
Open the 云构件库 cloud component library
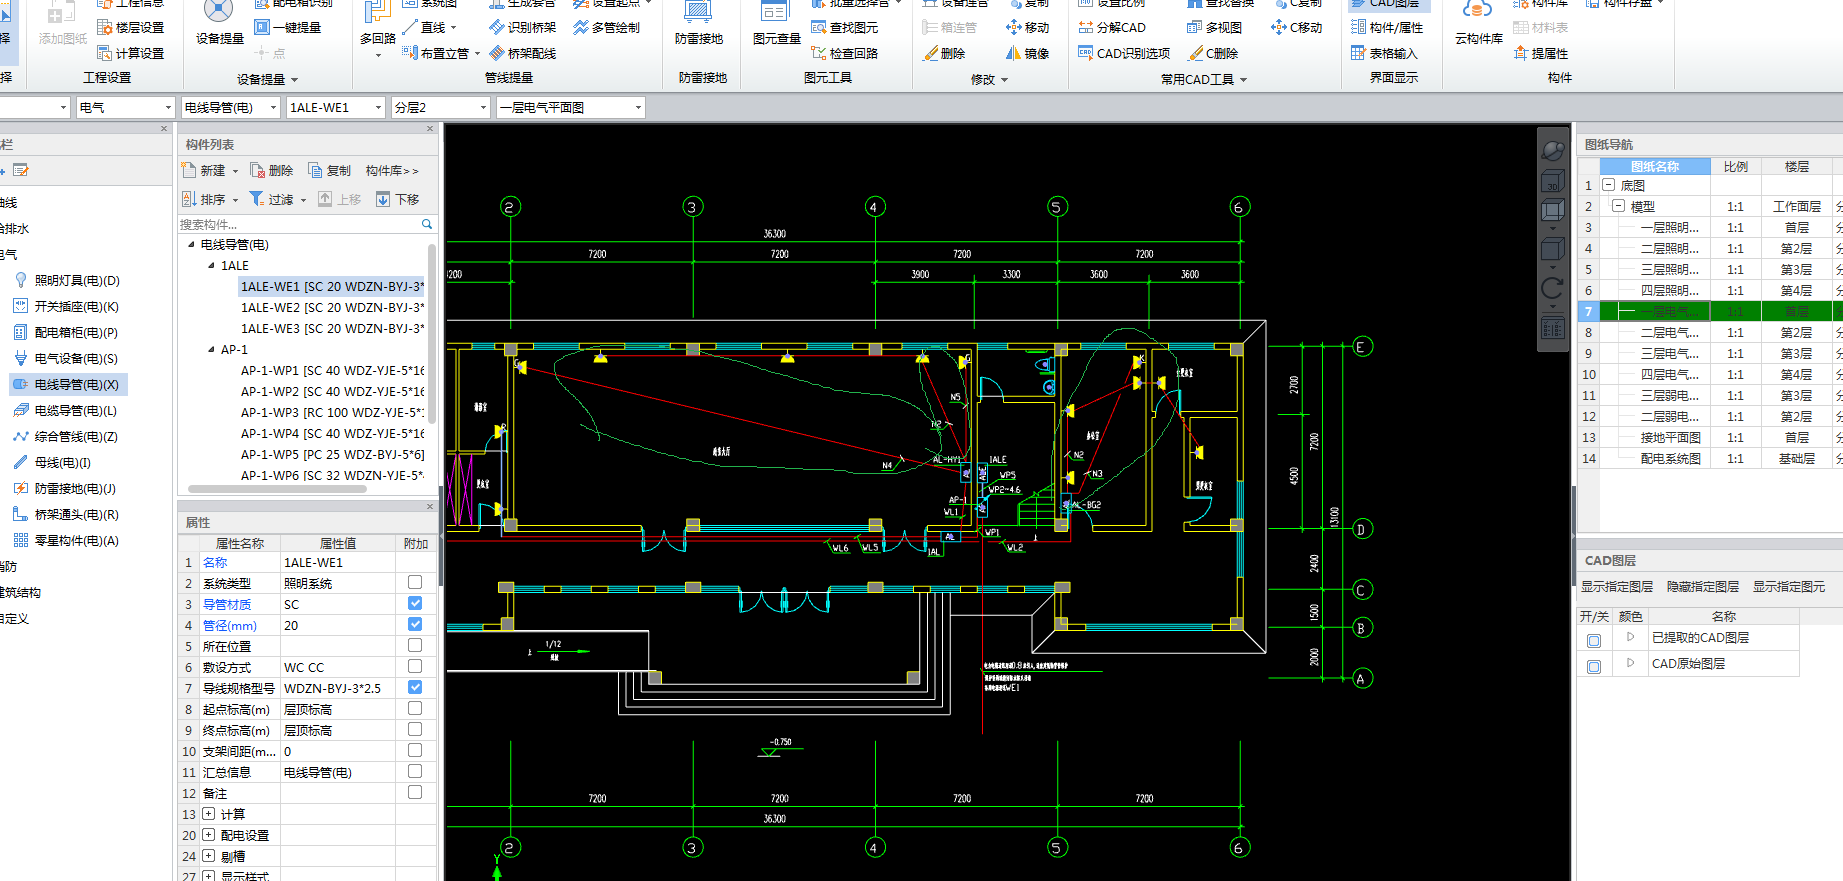[x=1479, y=24]
